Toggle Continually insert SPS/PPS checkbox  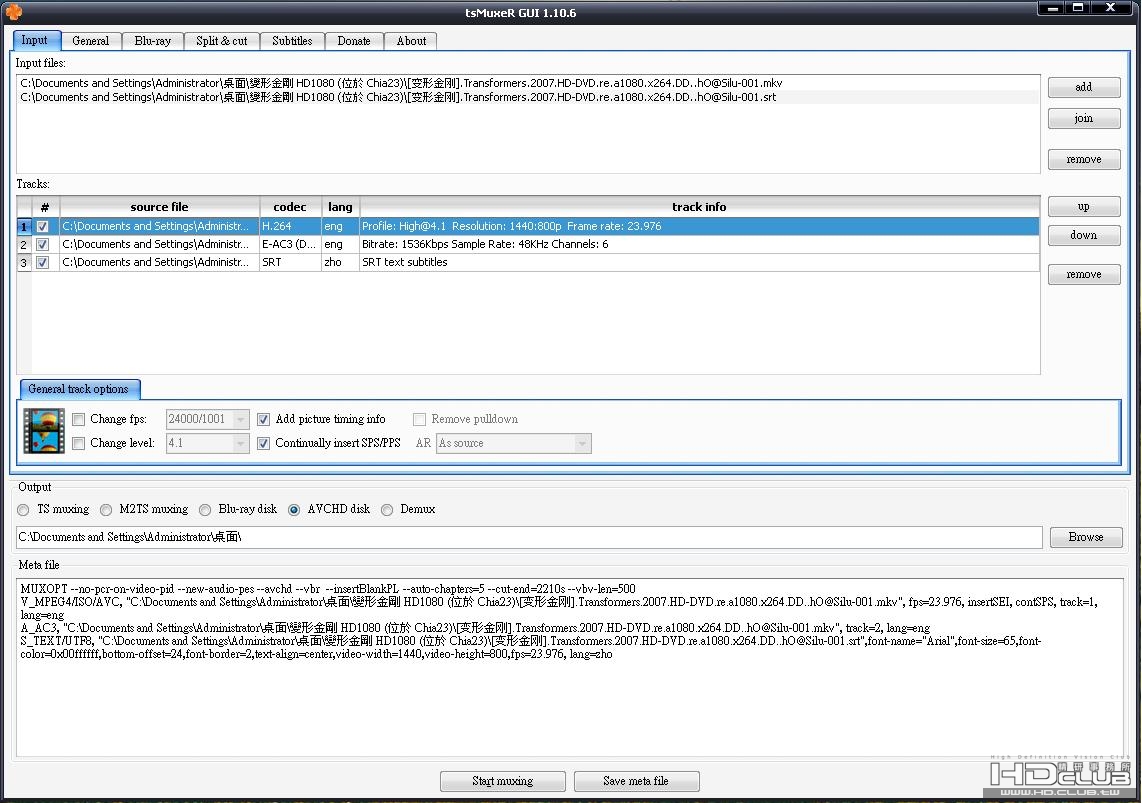point(264,443)
